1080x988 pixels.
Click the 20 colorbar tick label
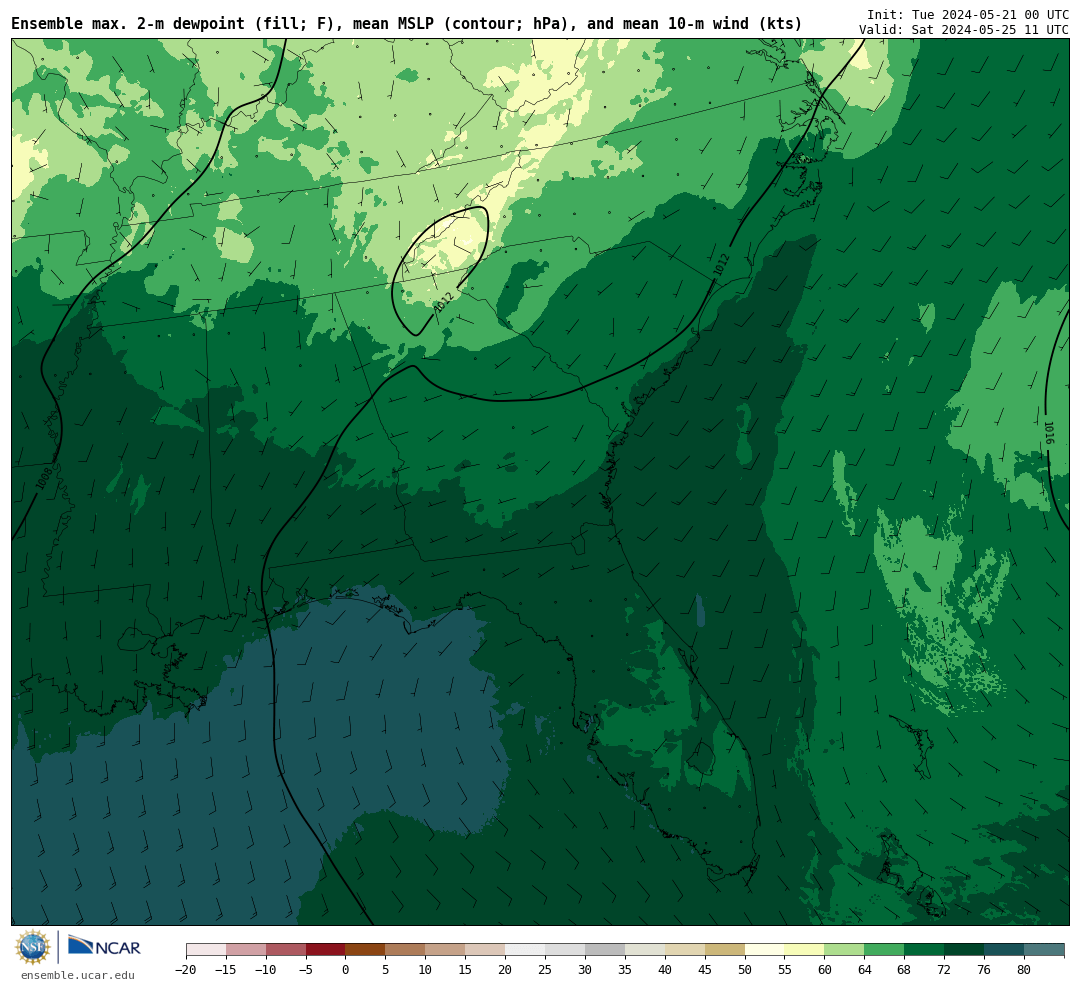click(506, 970)
